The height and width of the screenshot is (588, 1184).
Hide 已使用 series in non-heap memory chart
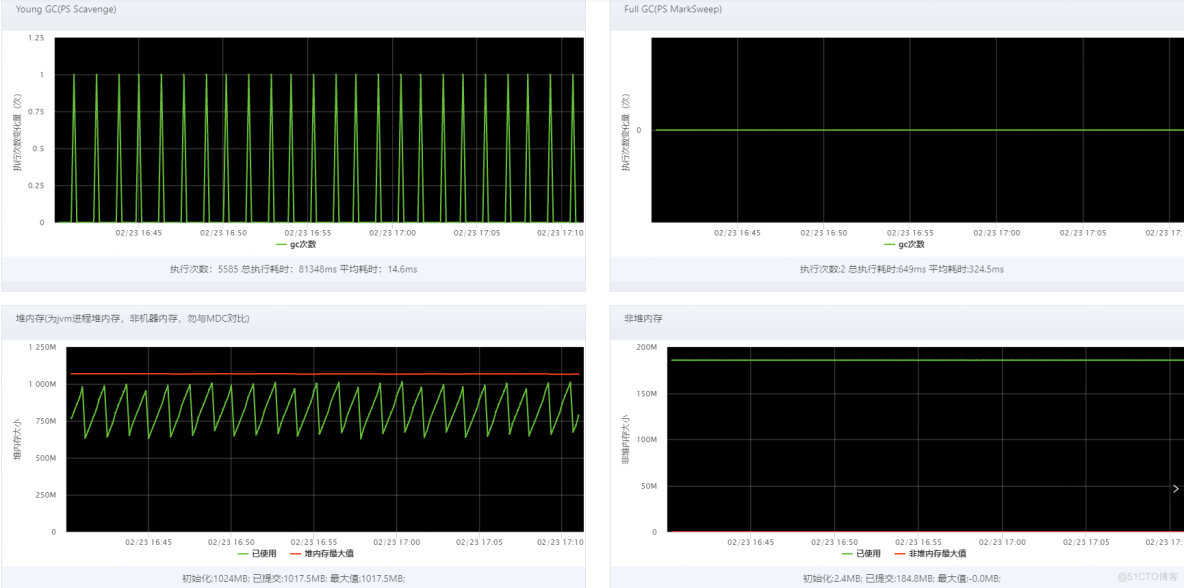[x=868, y=553]
